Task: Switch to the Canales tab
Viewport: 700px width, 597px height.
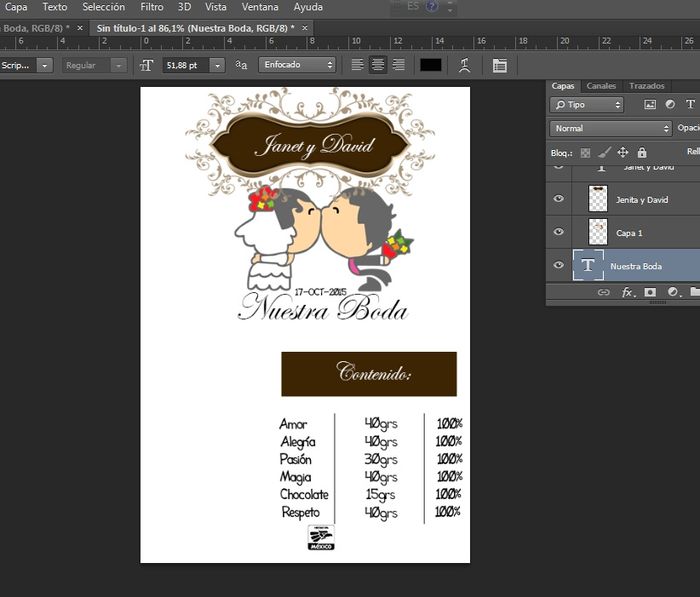Action: pos(601,86)
